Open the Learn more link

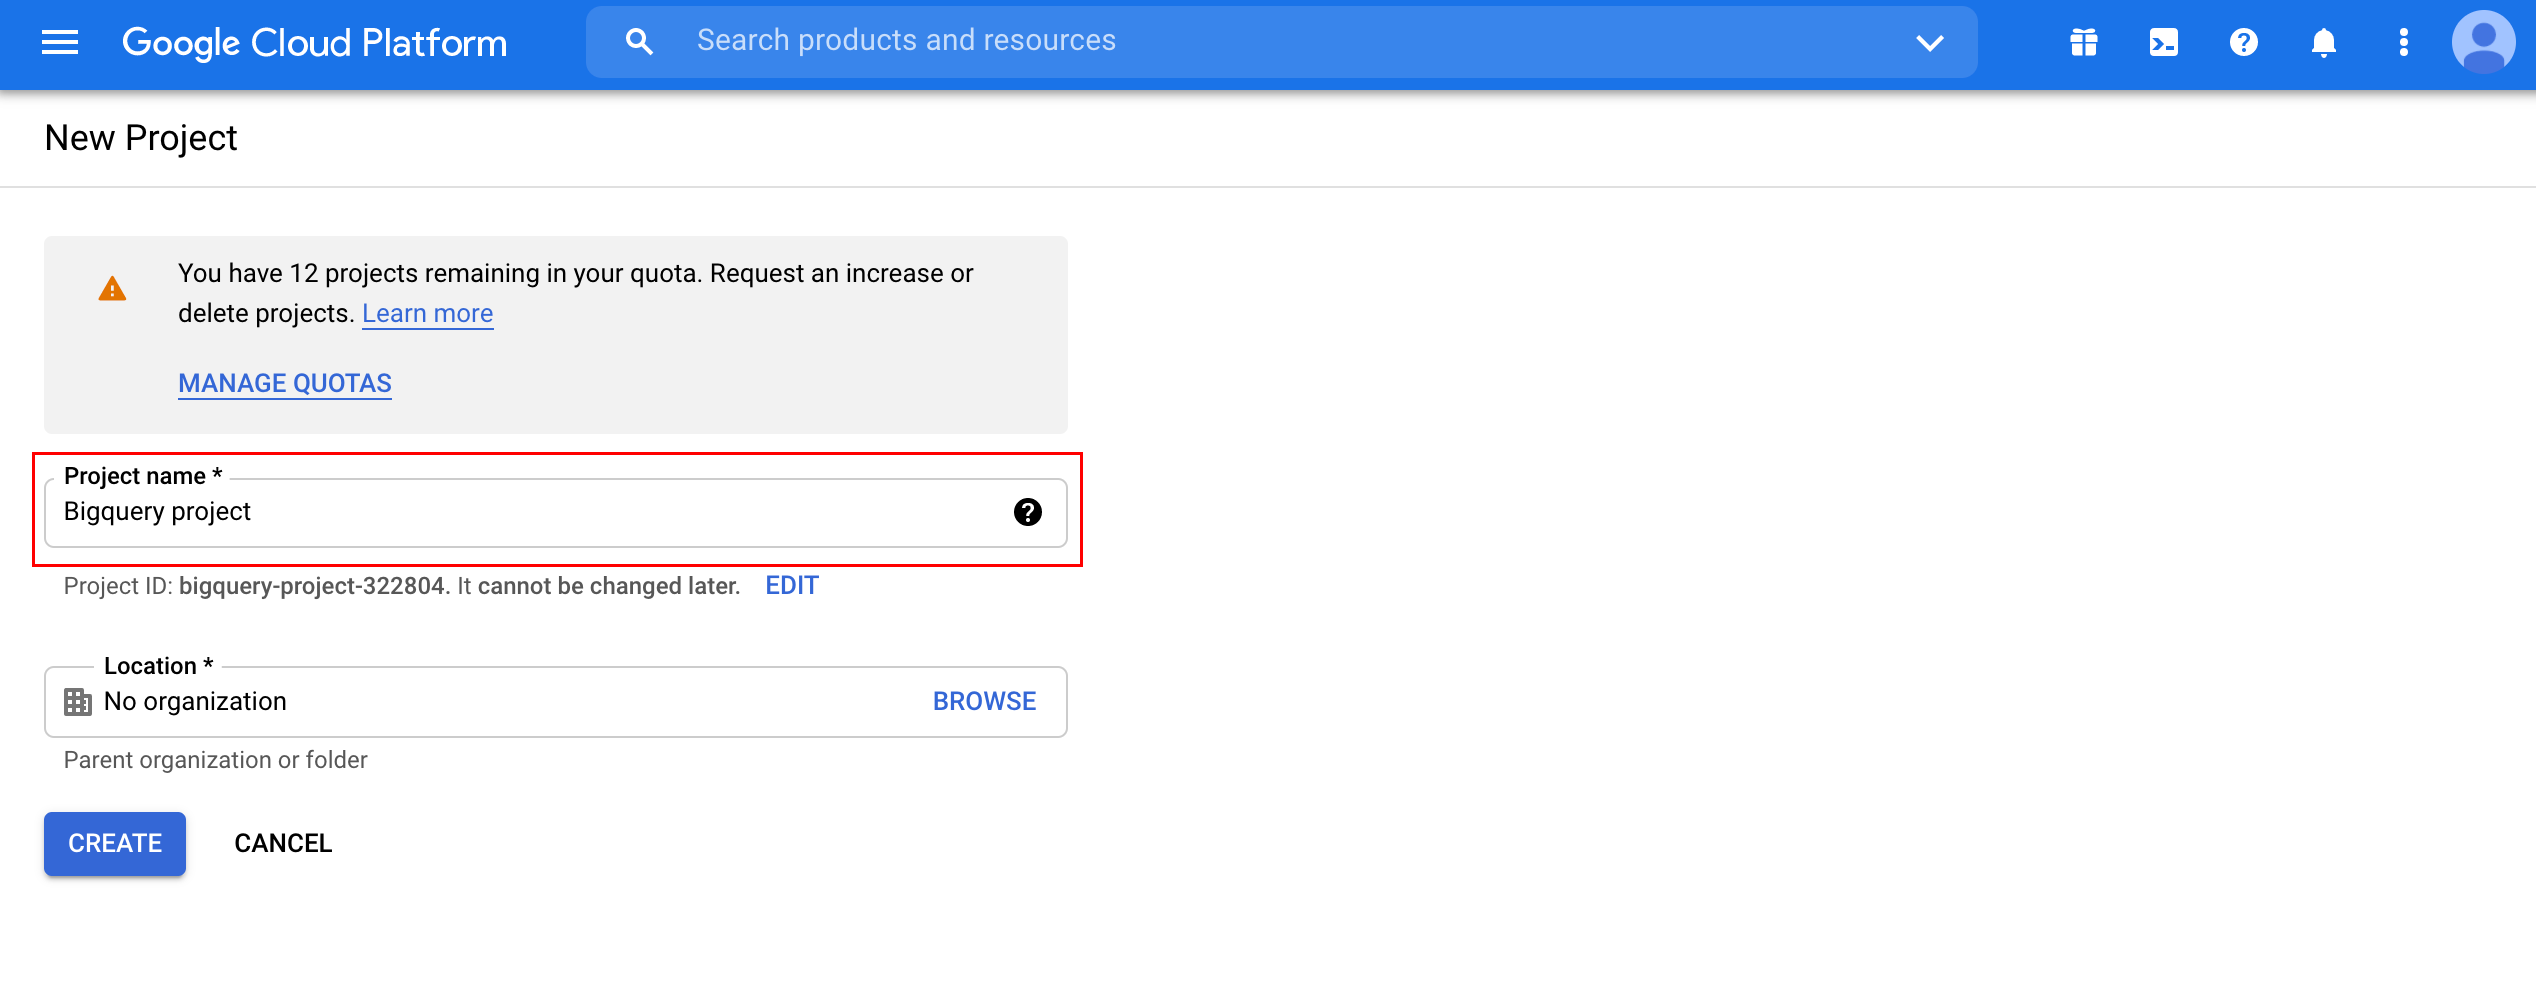(427, 314)
